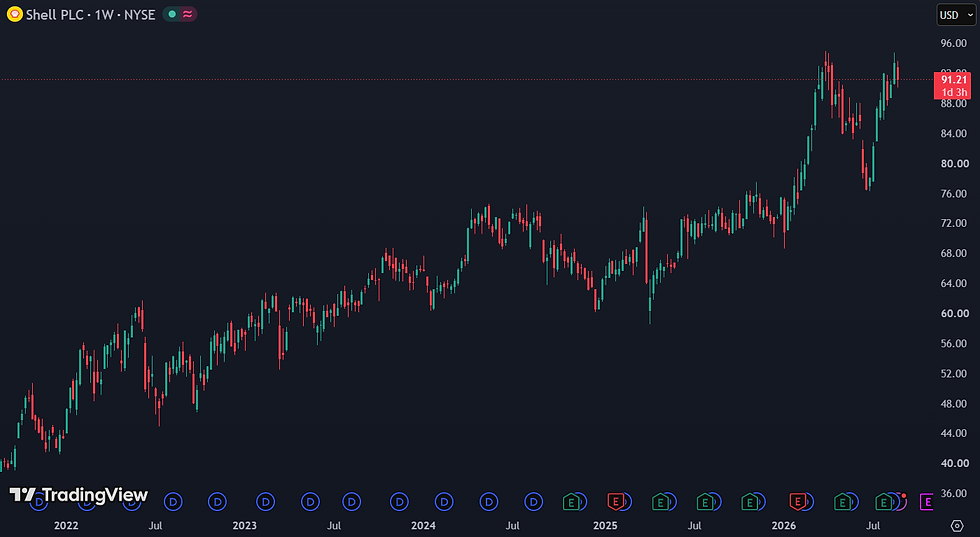Click dividend marker just after the 2023 label

coord(266,501)
